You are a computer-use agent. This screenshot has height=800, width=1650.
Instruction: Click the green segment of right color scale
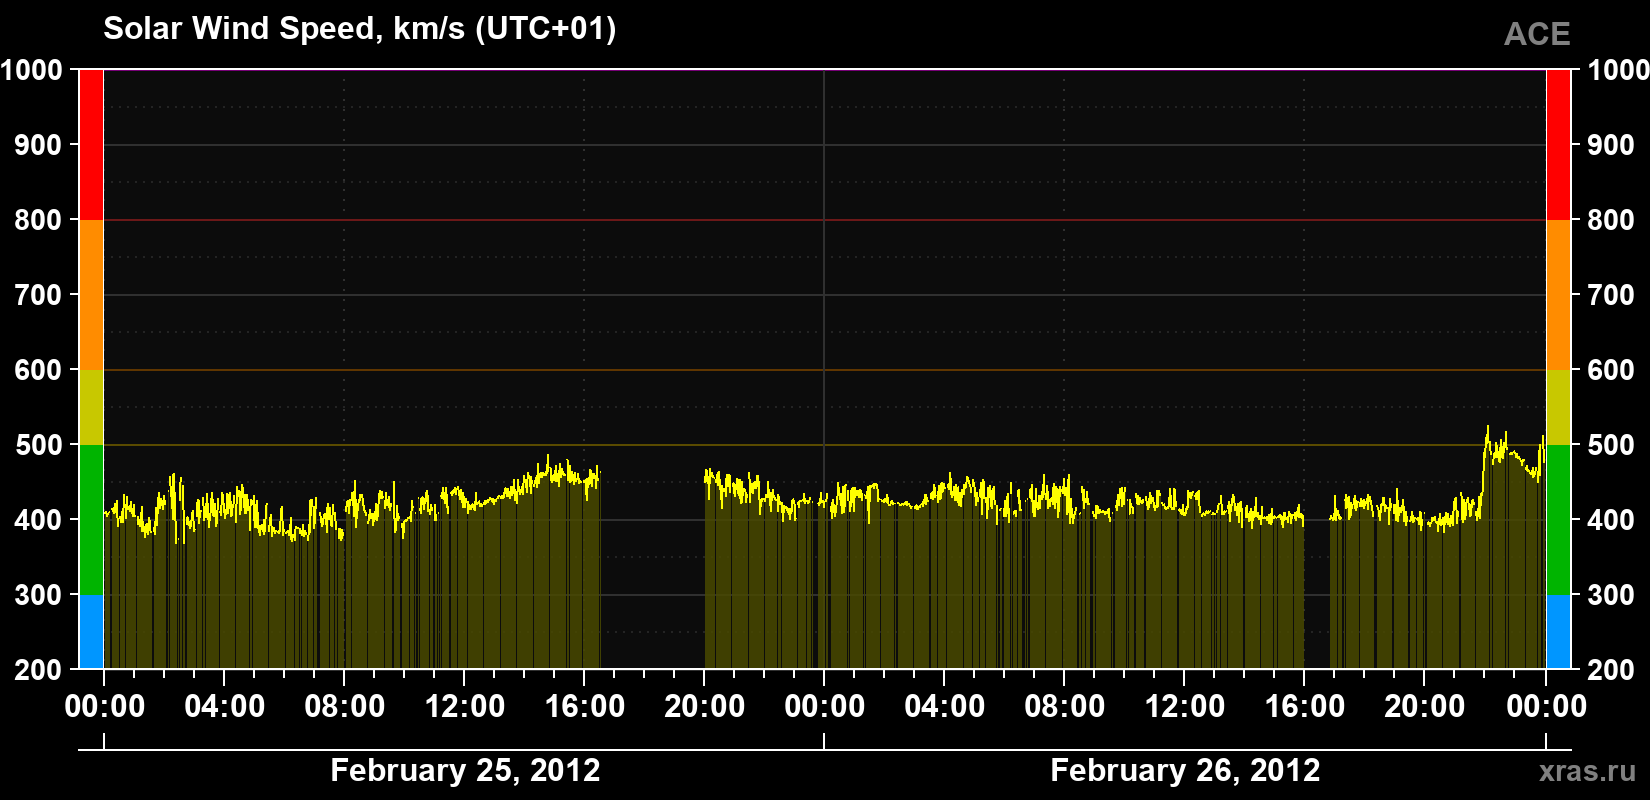coord(1558,520)
